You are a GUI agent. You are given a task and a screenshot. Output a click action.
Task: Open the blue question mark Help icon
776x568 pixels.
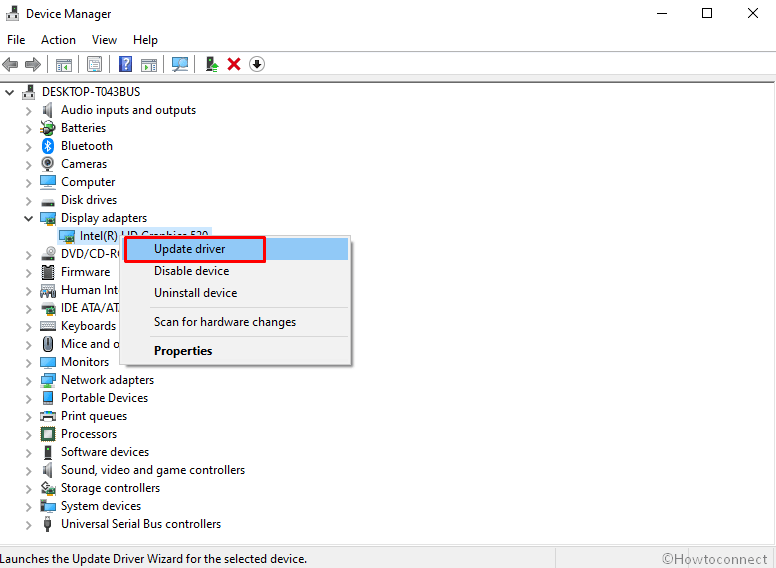[x=126, y=64]
